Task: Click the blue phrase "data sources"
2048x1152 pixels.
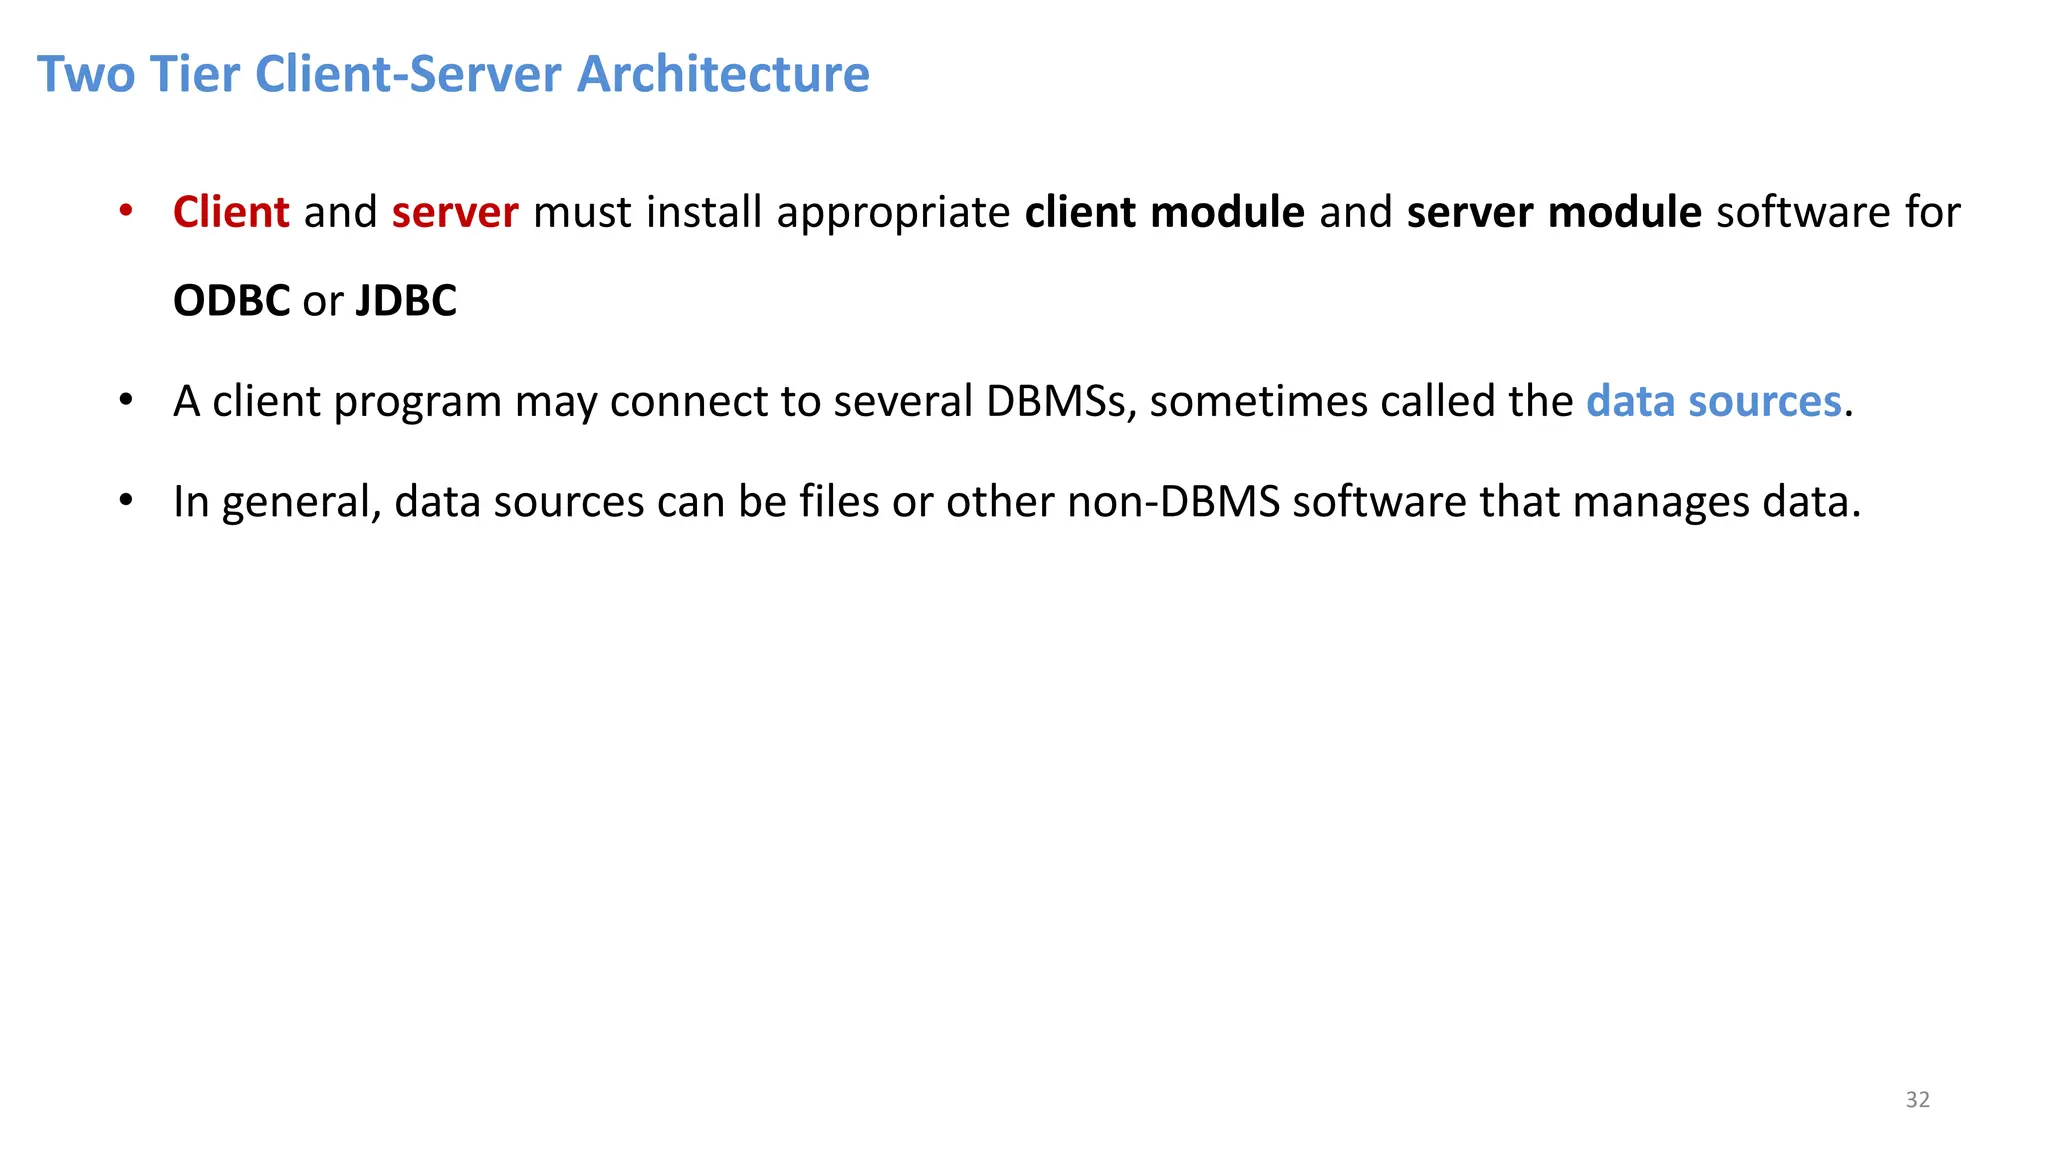Action: 1714,401
